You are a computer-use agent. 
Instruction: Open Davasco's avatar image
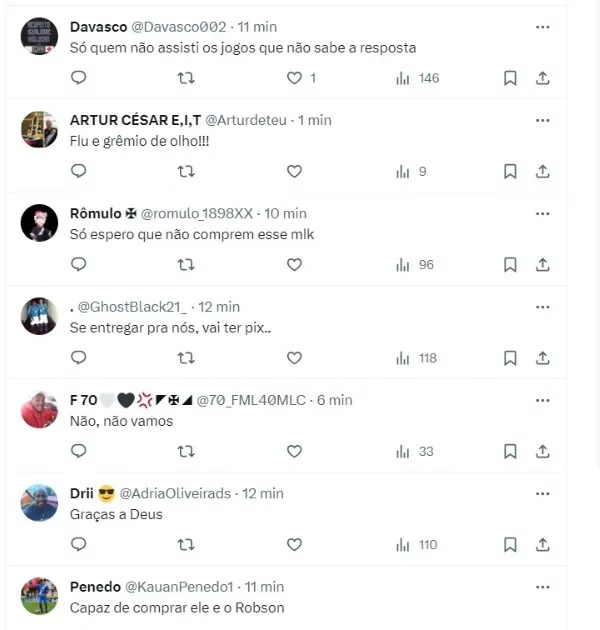(x=39, y=36)
